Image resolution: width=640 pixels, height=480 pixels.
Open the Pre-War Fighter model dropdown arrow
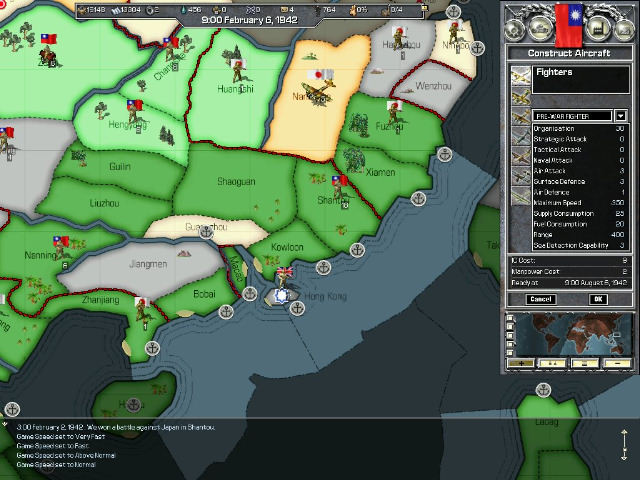point(620,116)
